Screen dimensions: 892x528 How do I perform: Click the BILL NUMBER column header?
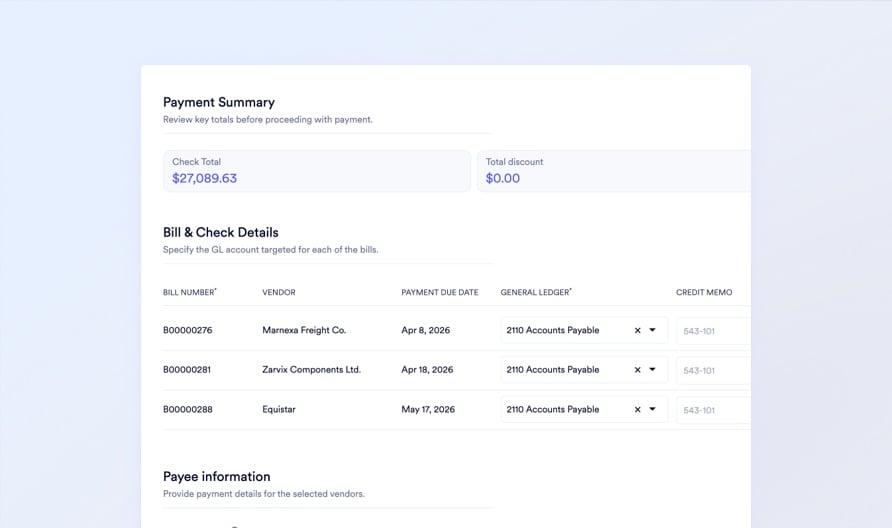pos(189,292)
